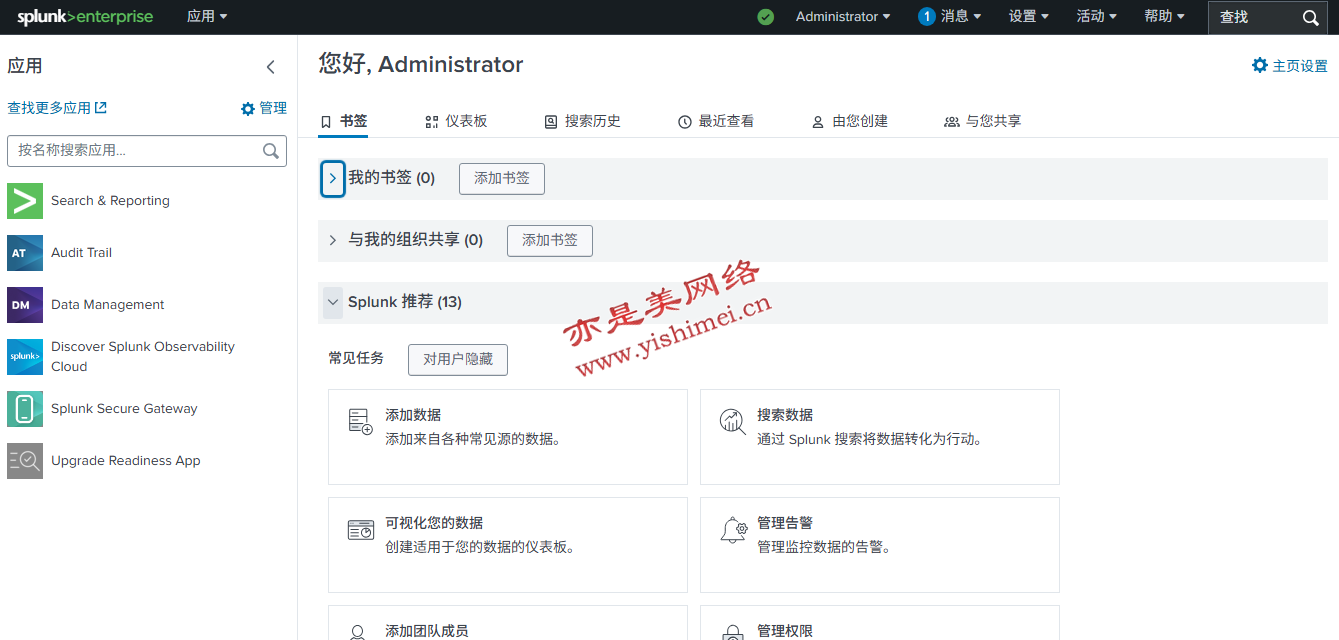Click 添加来自各种常见源的数据 description text
Image resolution: width=1339 pixels, height=640 pixels.
tap(473, 439)
